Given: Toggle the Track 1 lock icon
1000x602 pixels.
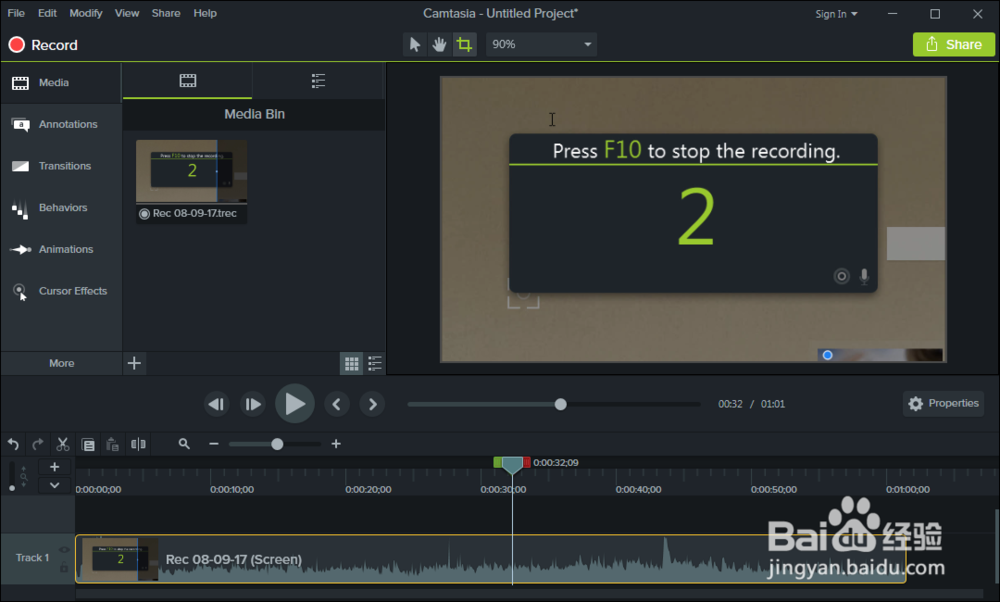Looking at the screenshot, I should coord(64,567).
